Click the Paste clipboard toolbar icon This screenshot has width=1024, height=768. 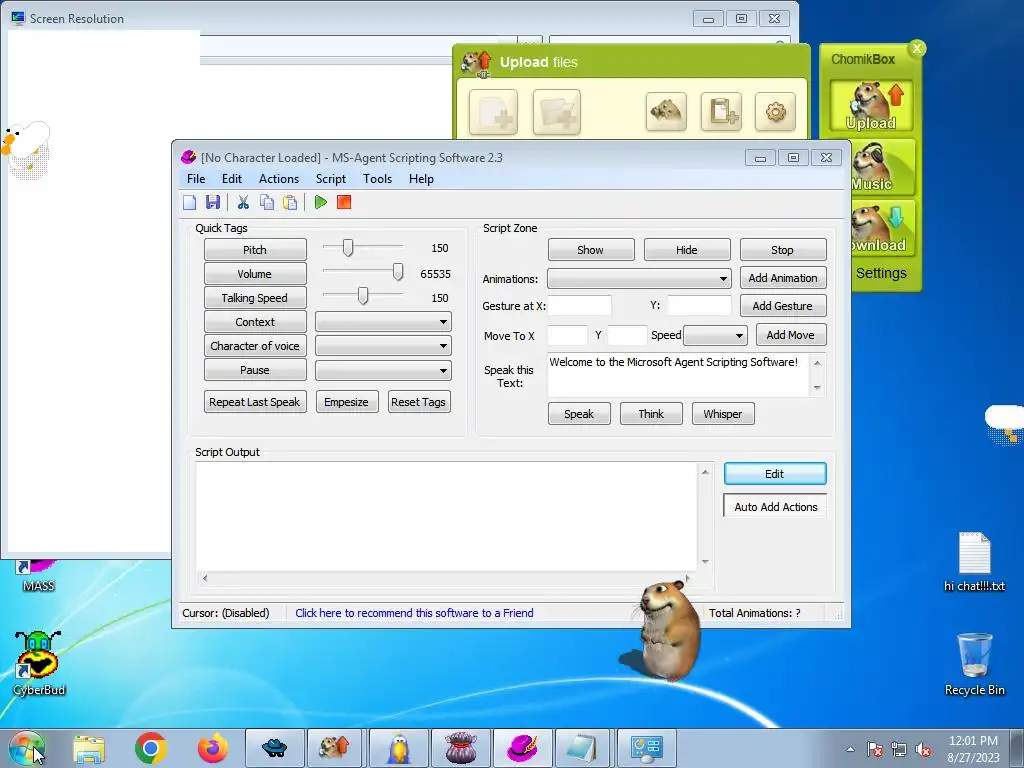coord(290,202)
